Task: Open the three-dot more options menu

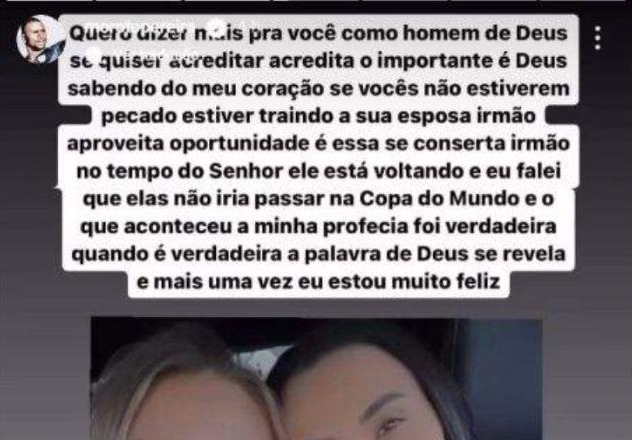Action: 598,38
